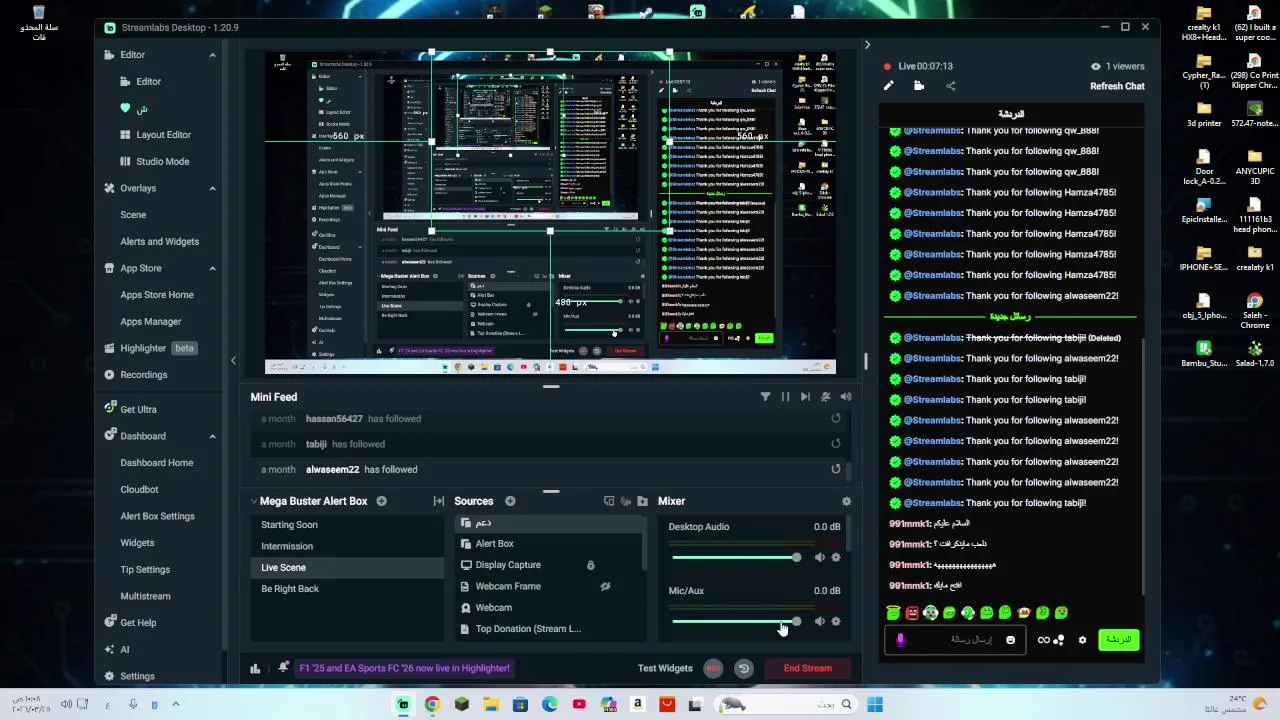The width and height of the screenshot is (1280, 720).
Task: Select the Live Scene scene
Action: tap(347, 567)
